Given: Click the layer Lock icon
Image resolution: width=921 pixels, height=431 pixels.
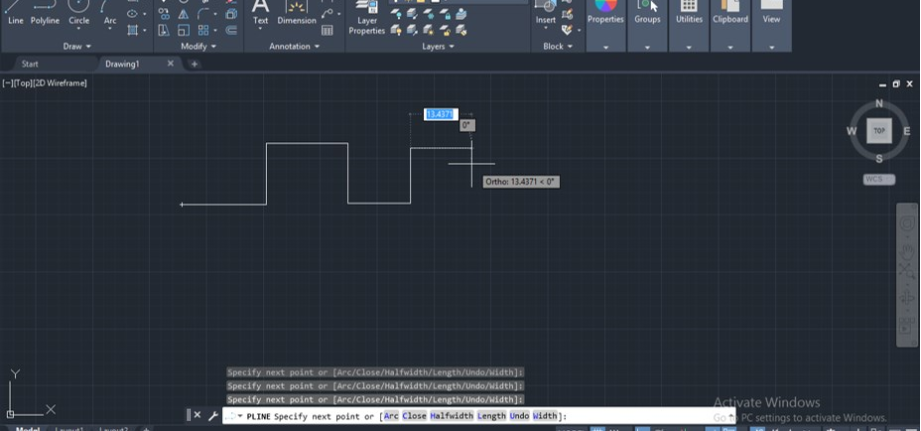Looking at the screenshot, I should tap(445, 14).
